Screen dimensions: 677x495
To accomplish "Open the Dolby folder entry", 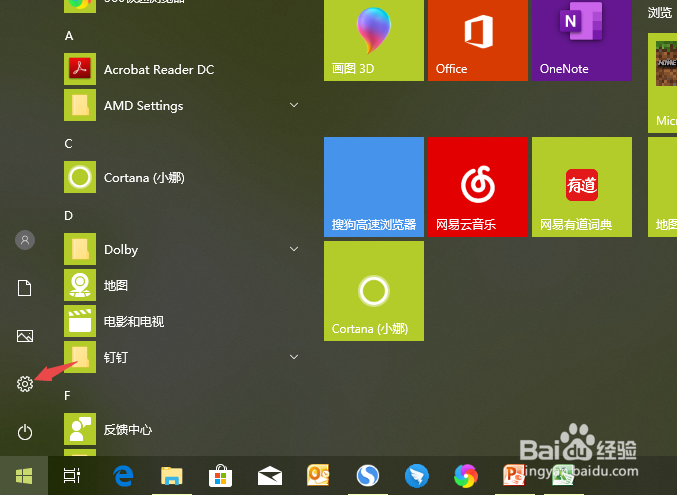I will tap(182, 249).
